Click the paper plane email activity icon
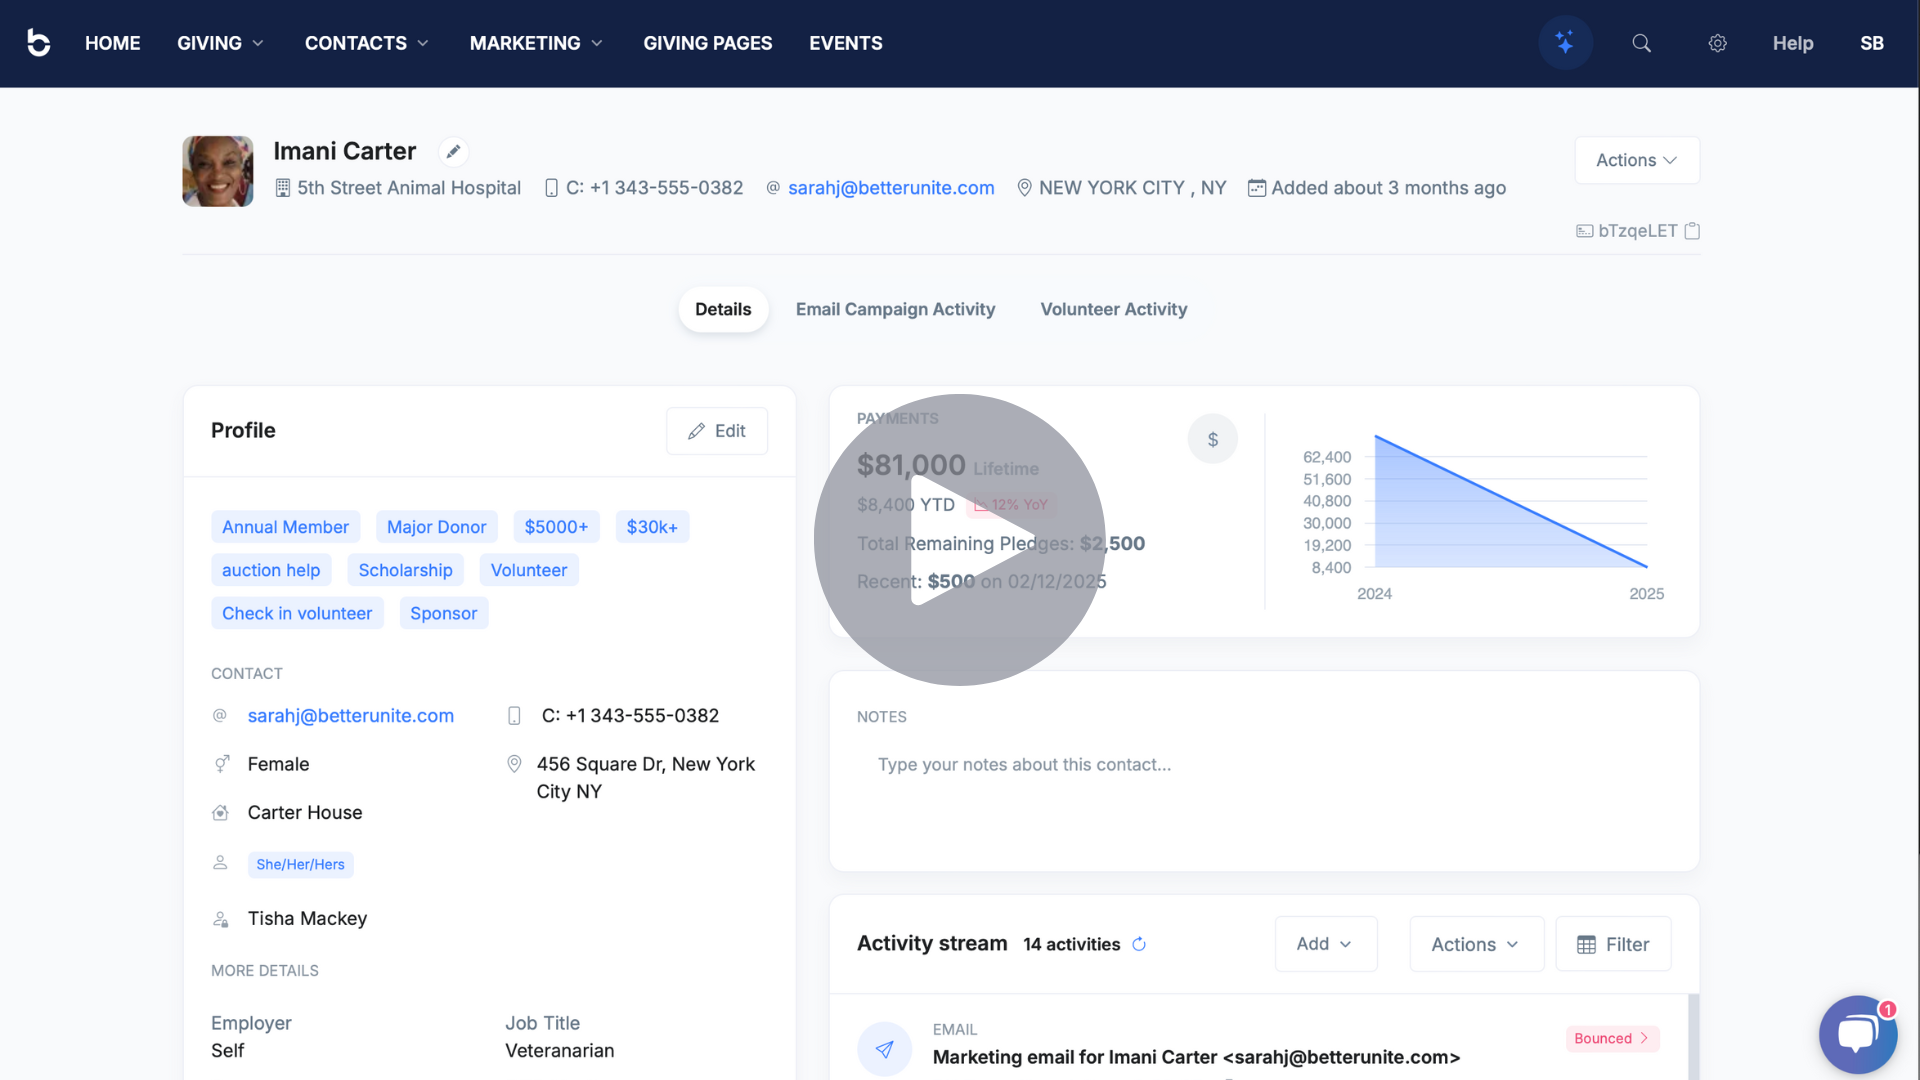 coord(884,1049)
